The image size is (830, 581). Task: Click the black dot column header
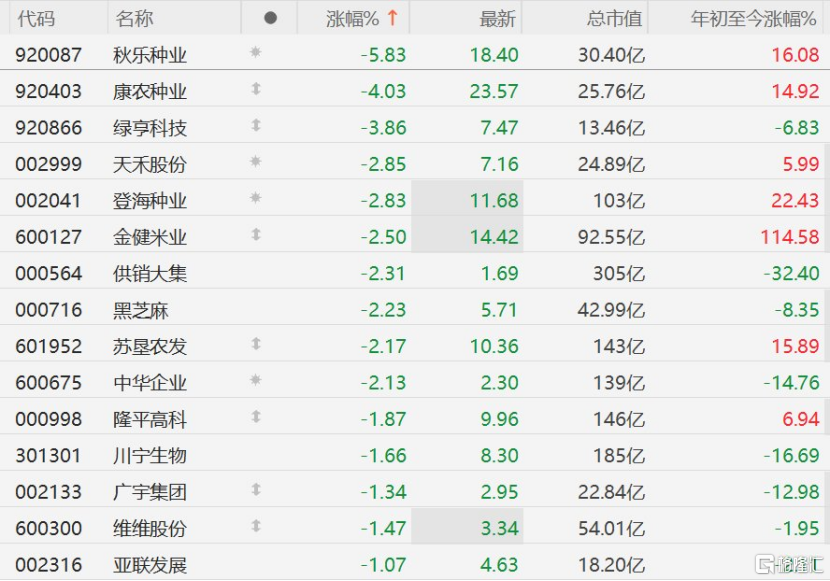tap(270, 19)
